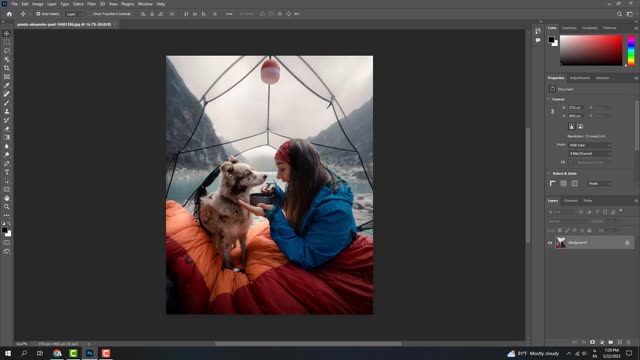The height and width of the screenshot is (360, 640).
Task: Open the Window menu
Action: tap(145, 4)
